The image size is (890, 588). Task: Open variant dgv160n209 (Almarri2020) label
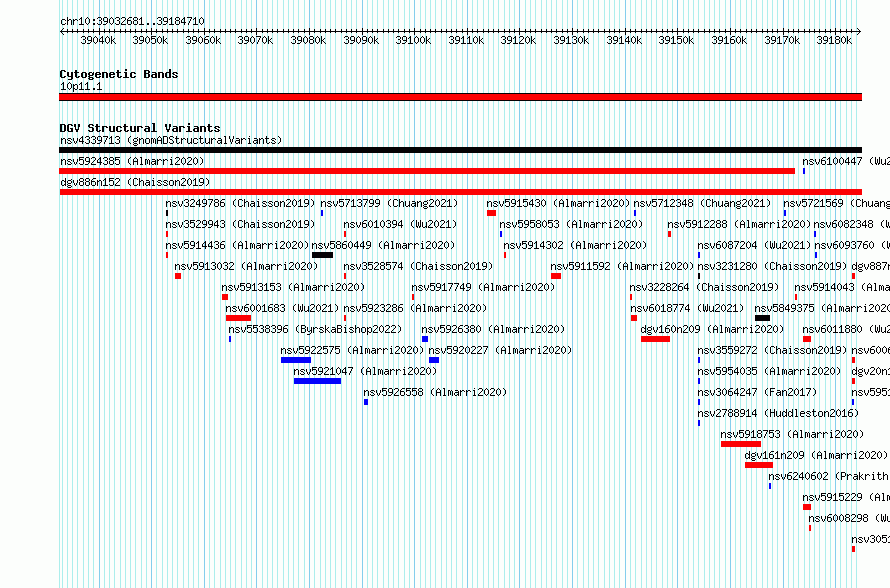(x=712, y=329)
